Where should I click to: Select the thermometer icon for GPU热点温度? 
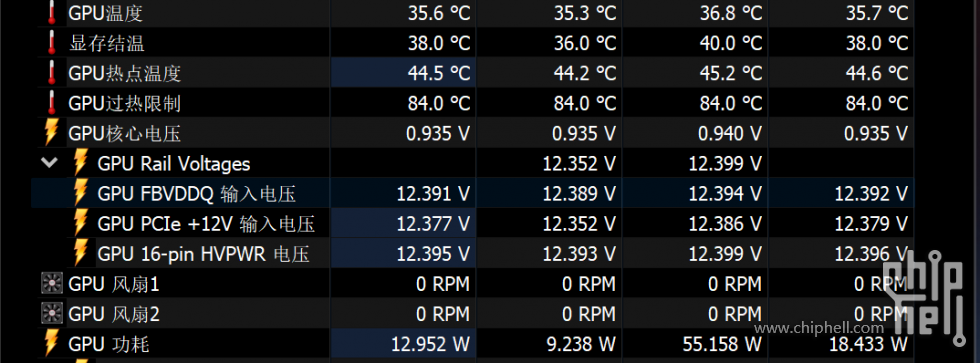[51, 72]
